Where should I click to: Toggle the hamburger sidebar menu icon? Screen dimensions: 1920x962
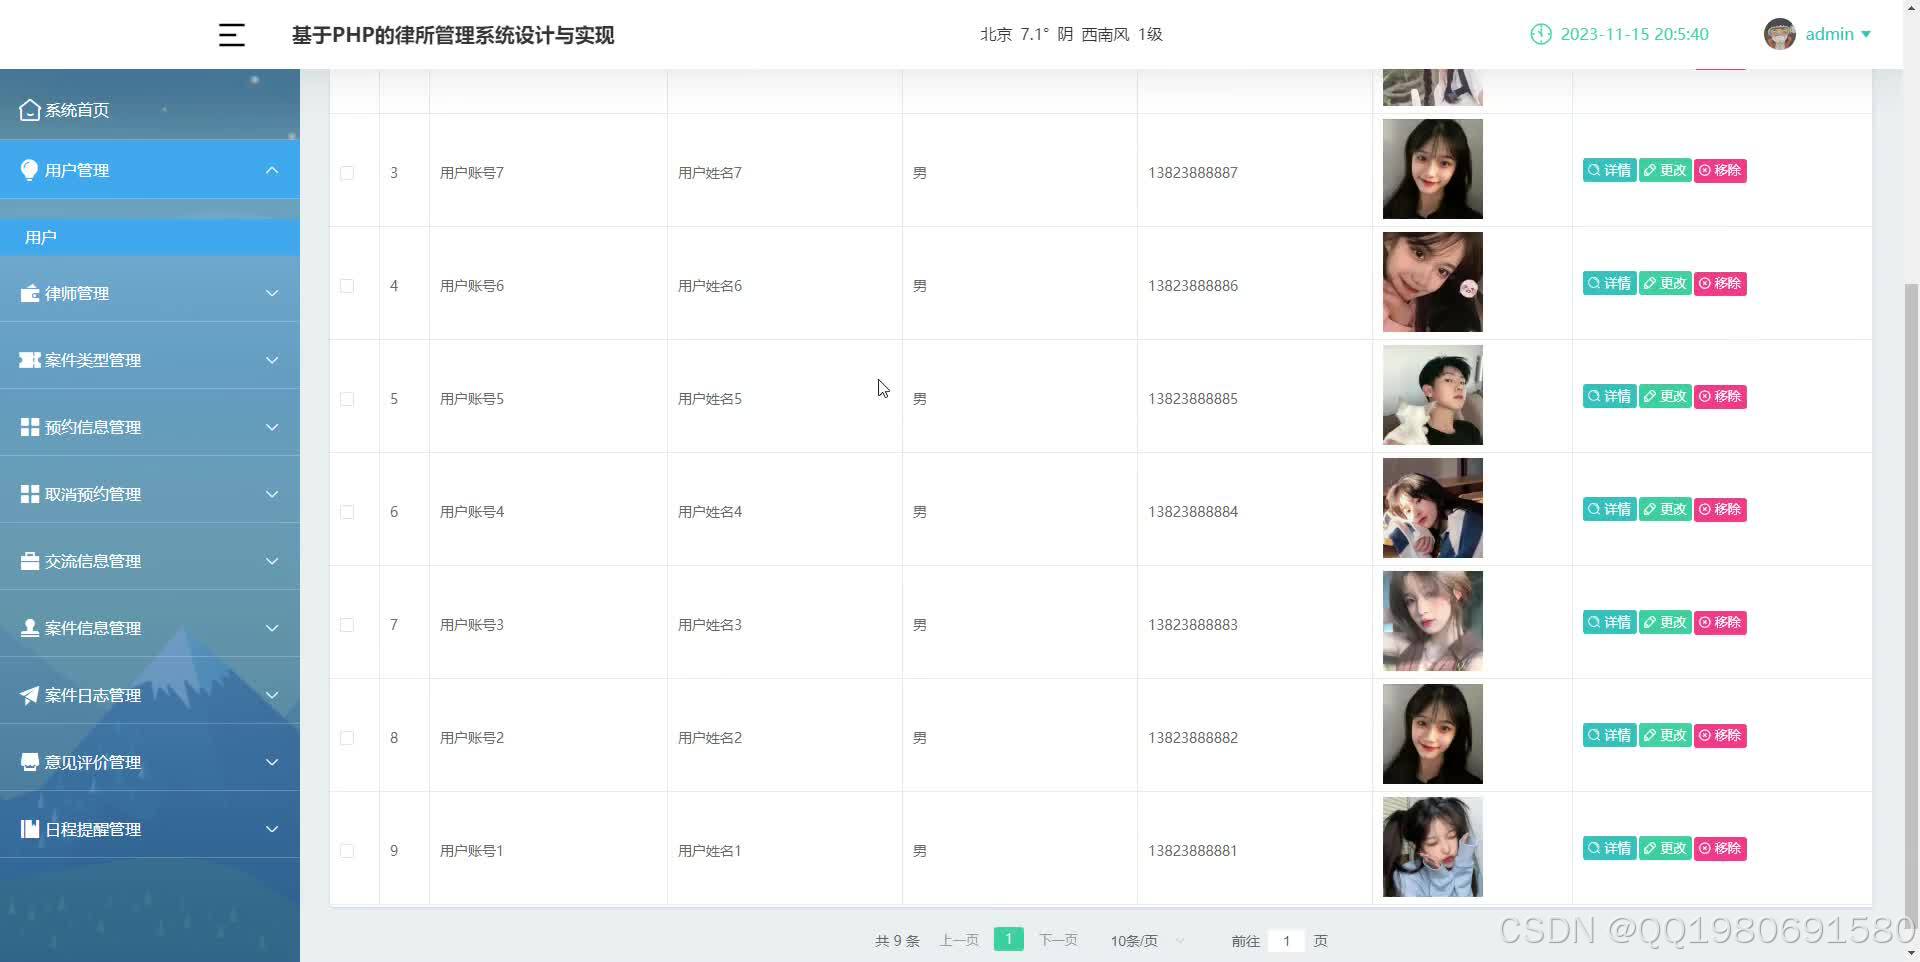point(232,35)
